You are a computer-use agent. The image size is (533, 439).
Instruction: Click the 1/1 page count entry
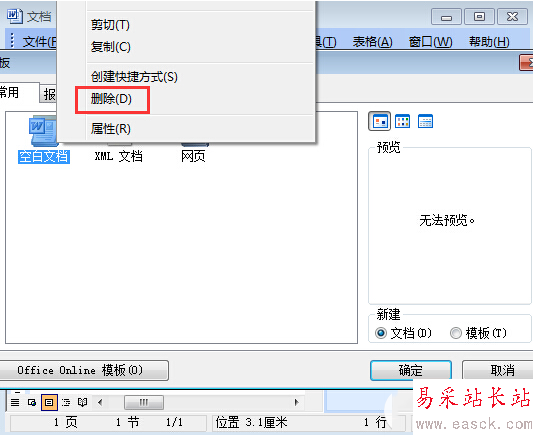click(174, 423)
